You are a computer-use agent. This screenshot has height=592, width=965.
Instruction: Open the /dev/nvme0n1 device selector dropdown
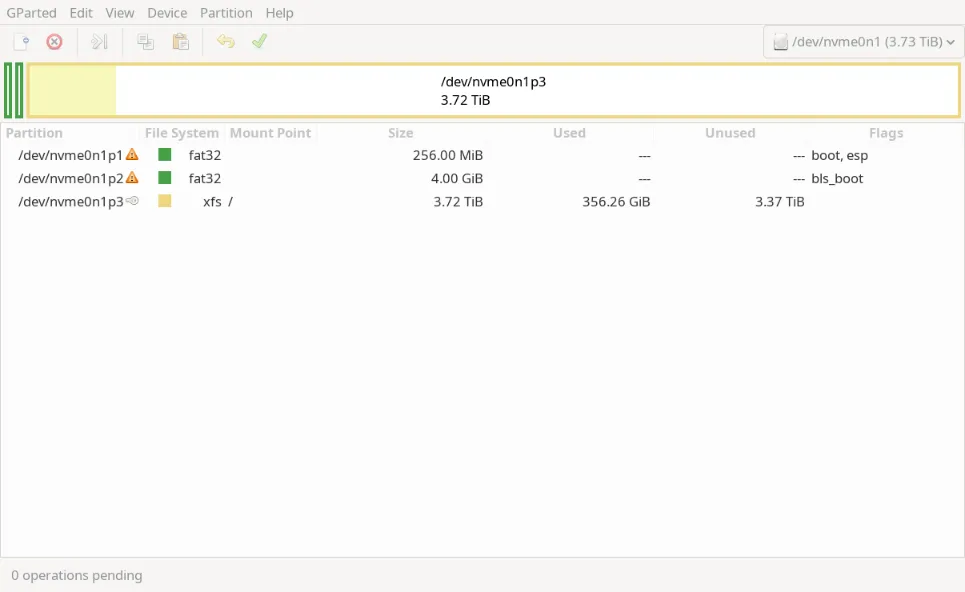(863, 42)
